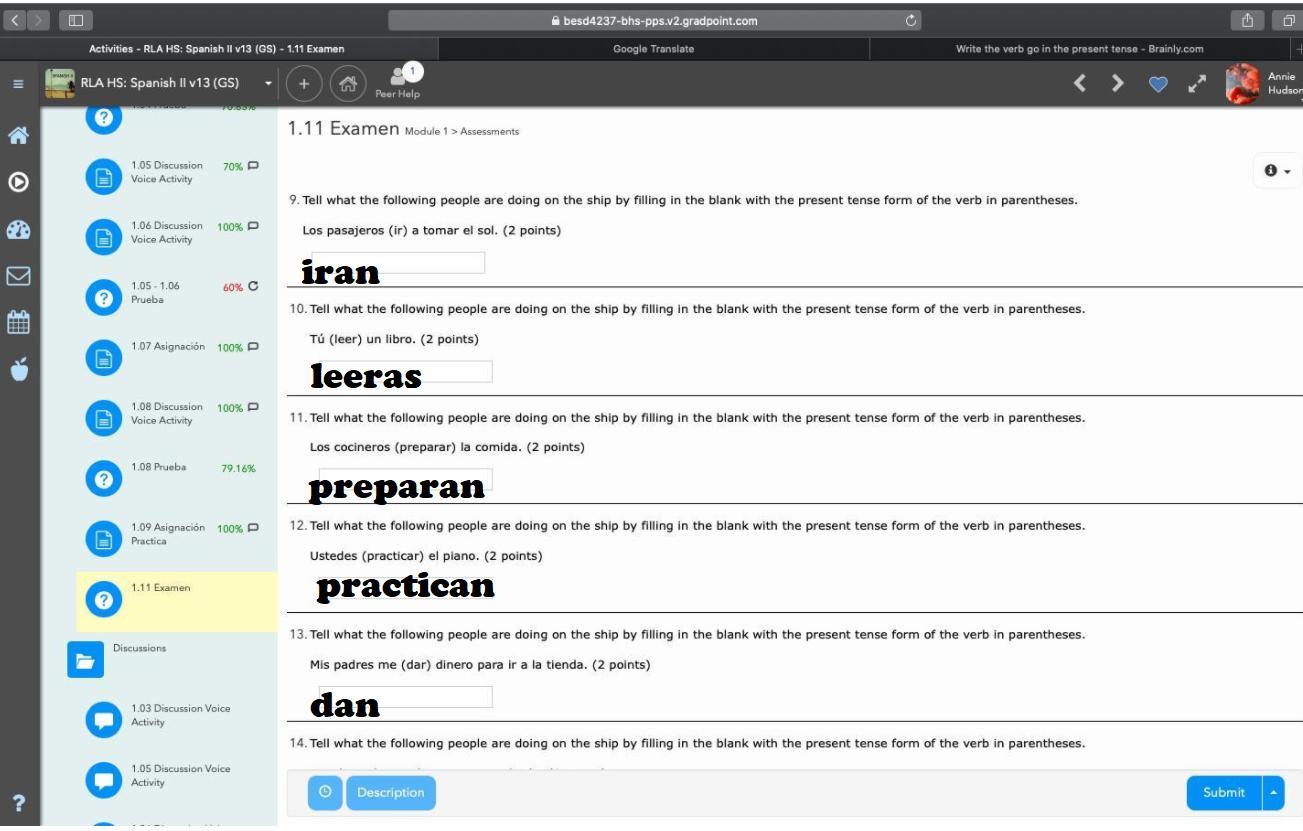The width and height of the screenshot is (1303, 831).
Task: Click the 'Module 1 > Assessments' breadcrumb text
Action: tap(462, 131)
